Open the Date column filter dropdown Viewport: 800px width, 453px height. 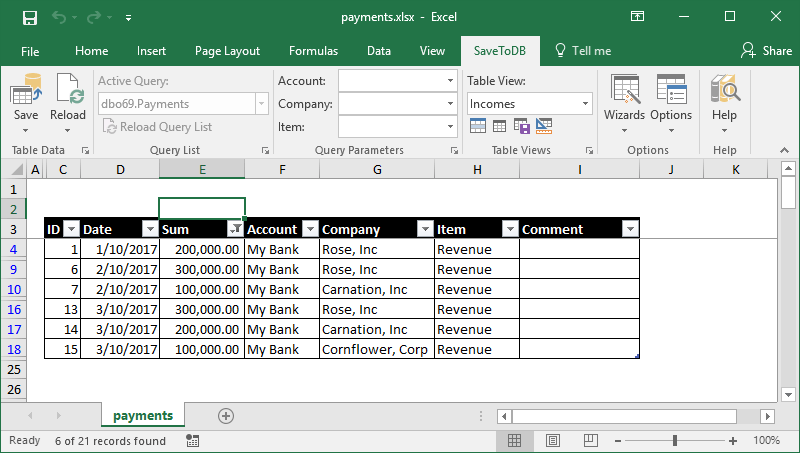150,230
